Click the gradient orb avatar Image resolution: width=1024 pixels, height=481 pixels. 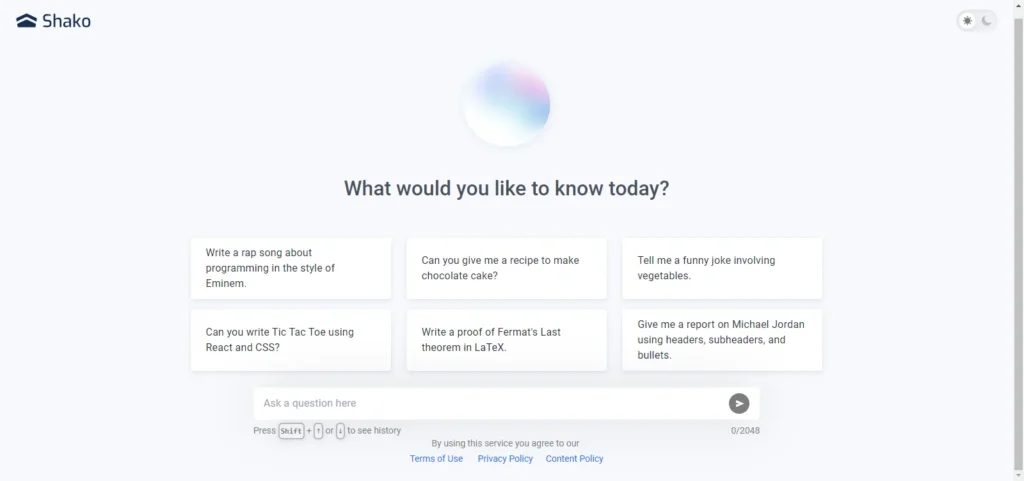click(x=507, y=104)
